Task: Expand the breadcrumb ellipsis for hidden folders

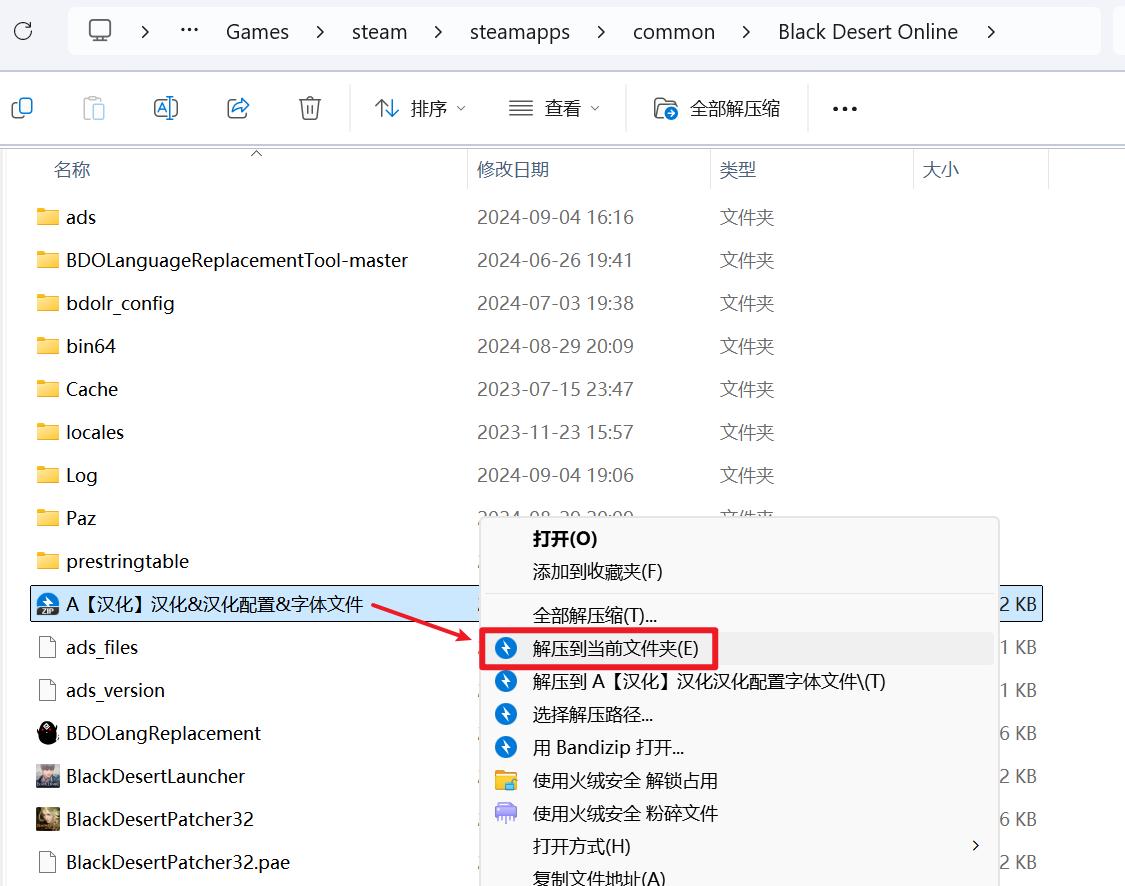Action: 189,31
